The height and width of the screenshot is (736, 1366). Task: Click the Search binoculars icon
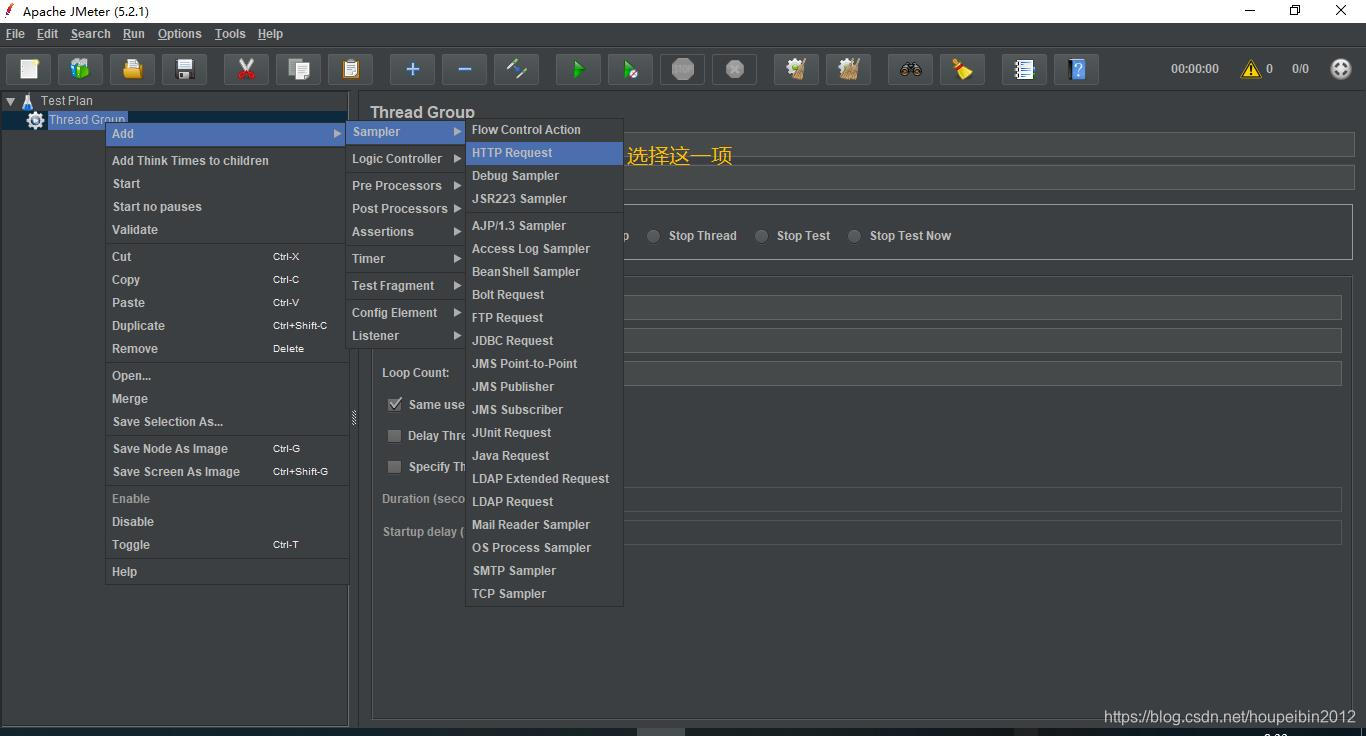point(910,69)
